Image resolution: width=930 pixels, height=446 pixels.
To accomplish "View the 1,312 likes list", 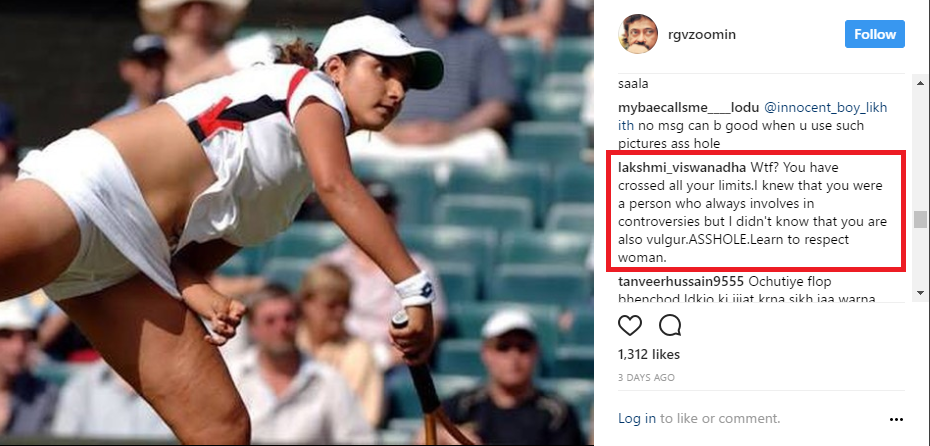I will [x=649, y=355].
